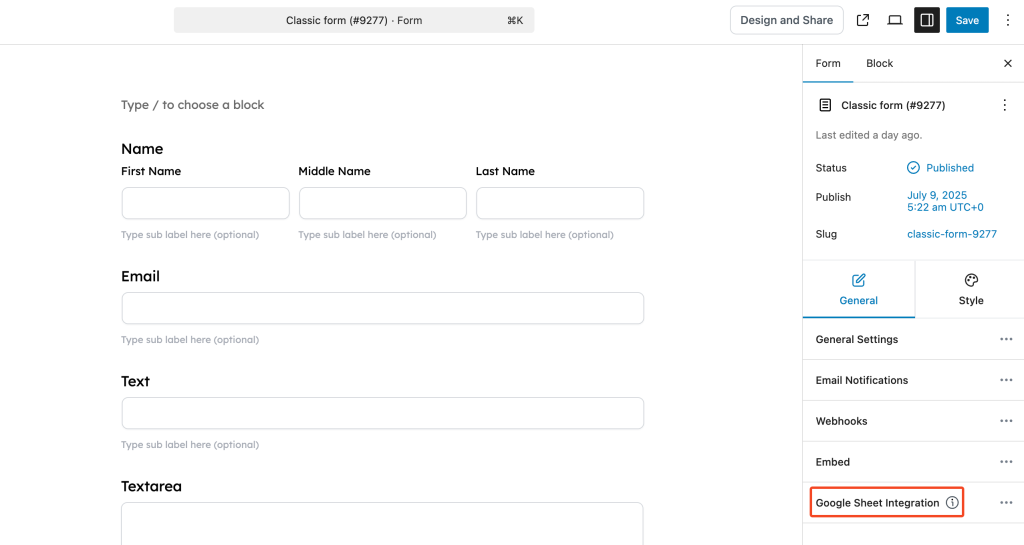
Task: Click the Classic form (#9277) sidebar title
Action: point(893,105)
